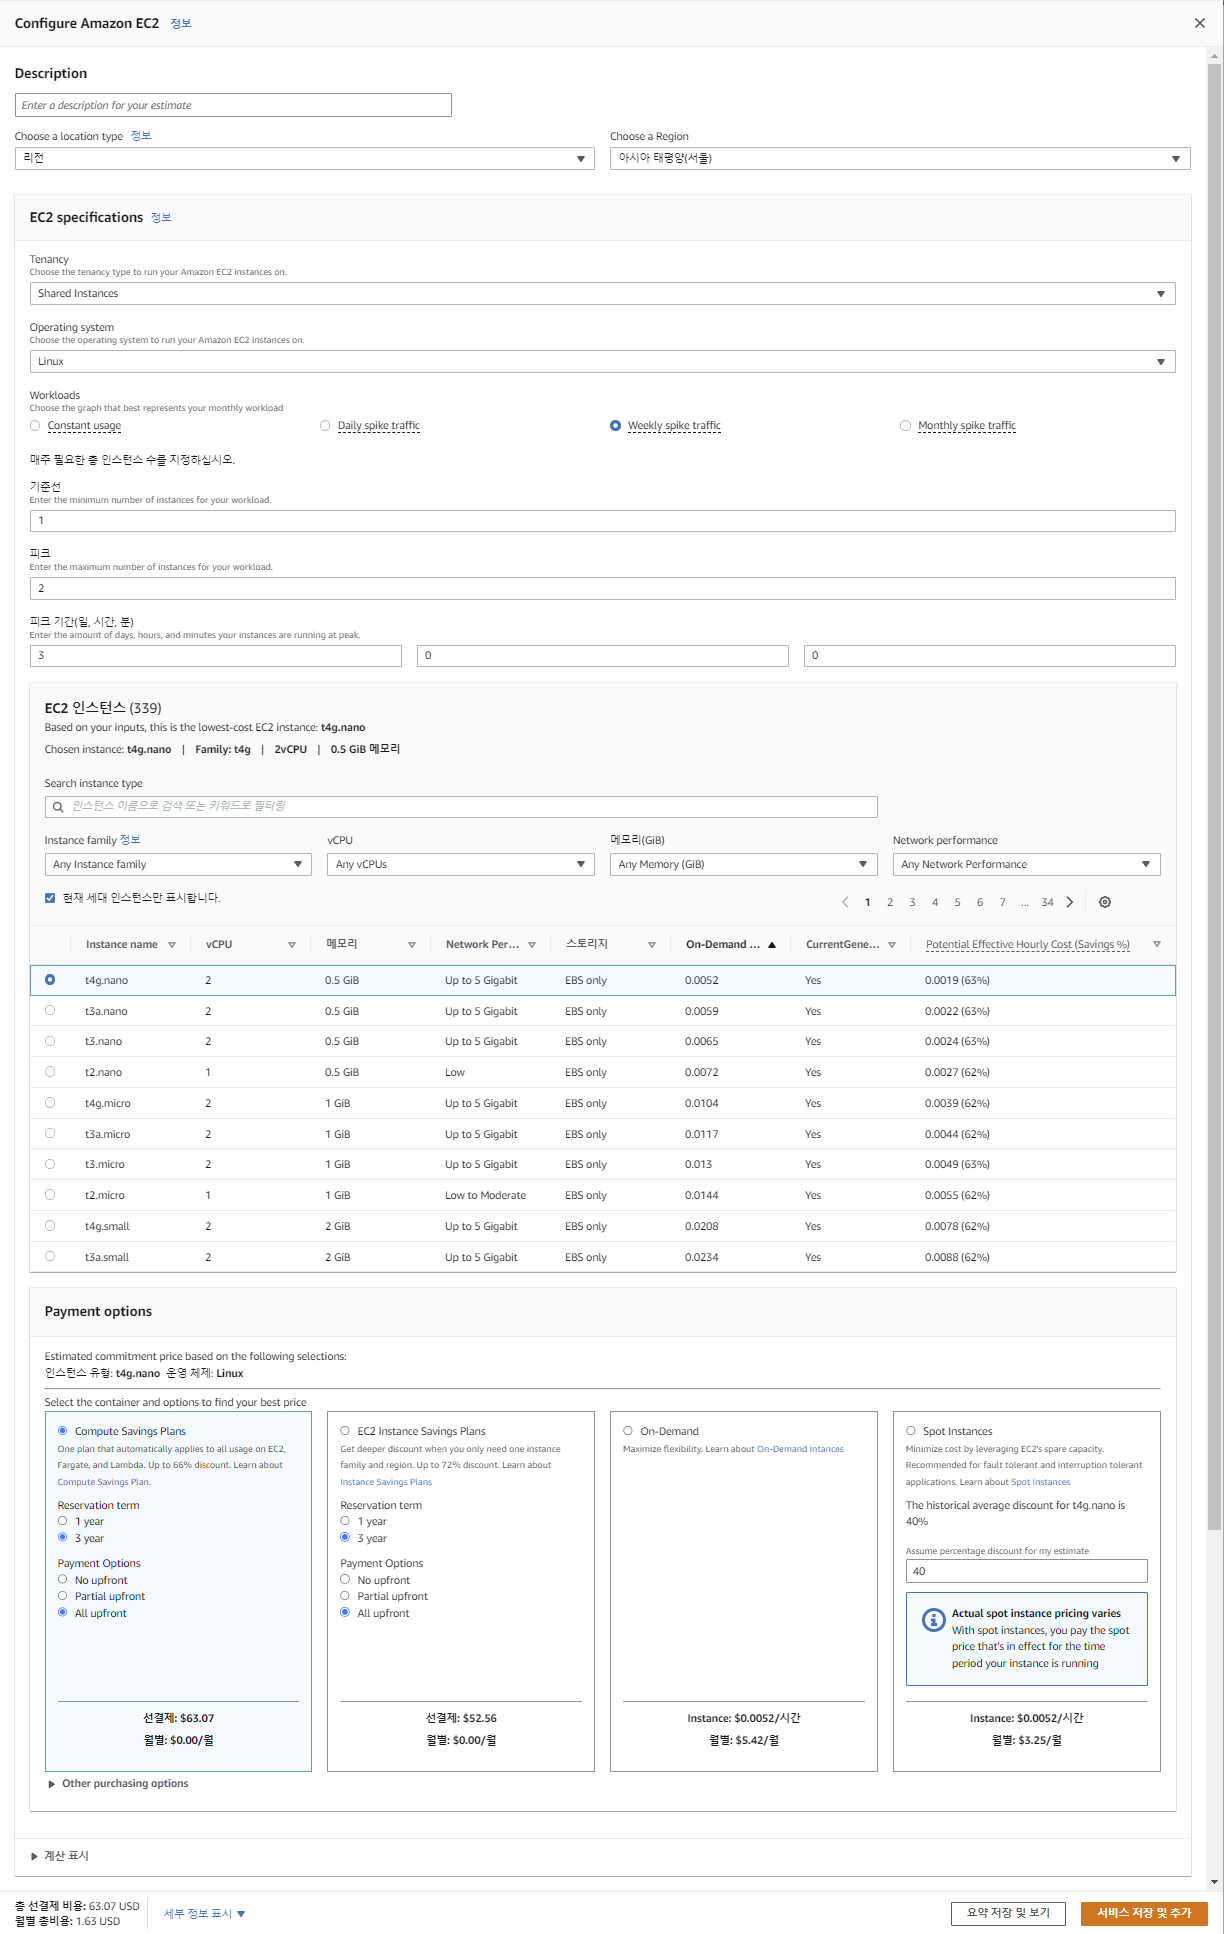Close the Configure Amazon EC2 dialog
1224x1934 pixels.
[x=1200, y=23]
